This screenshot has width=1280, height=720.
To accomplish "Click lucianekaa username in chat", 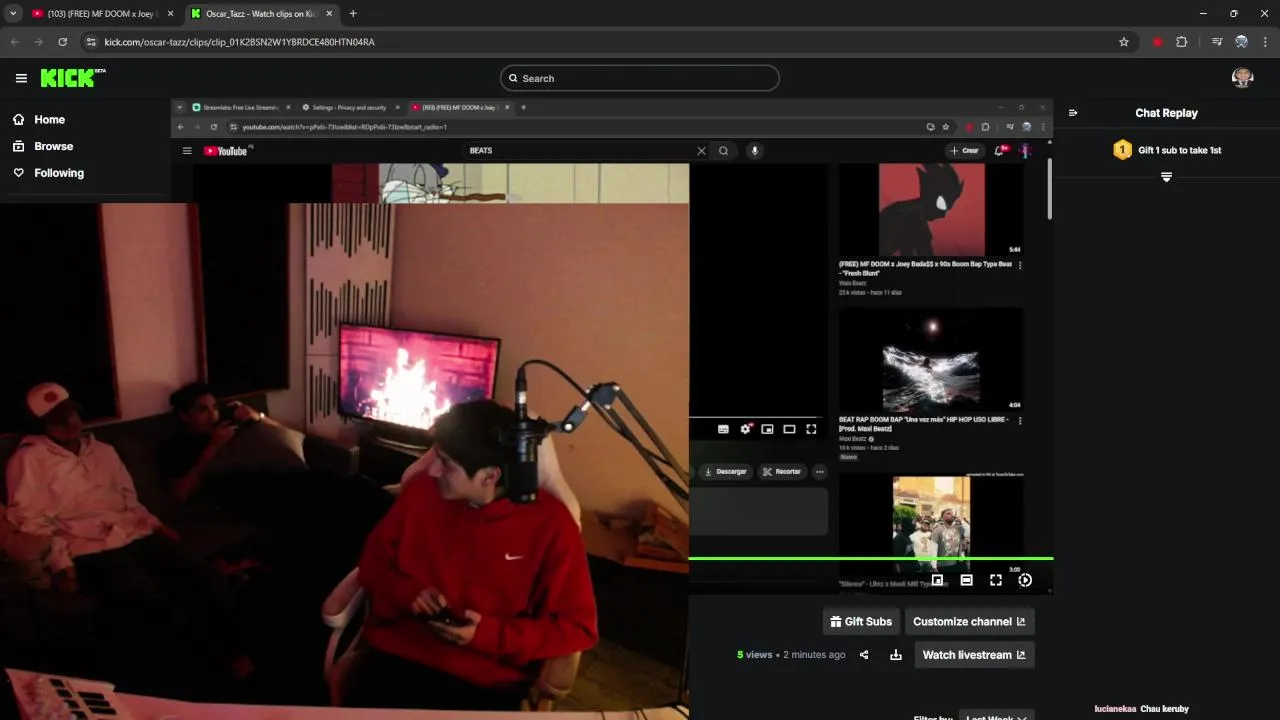I will 1115,708.
